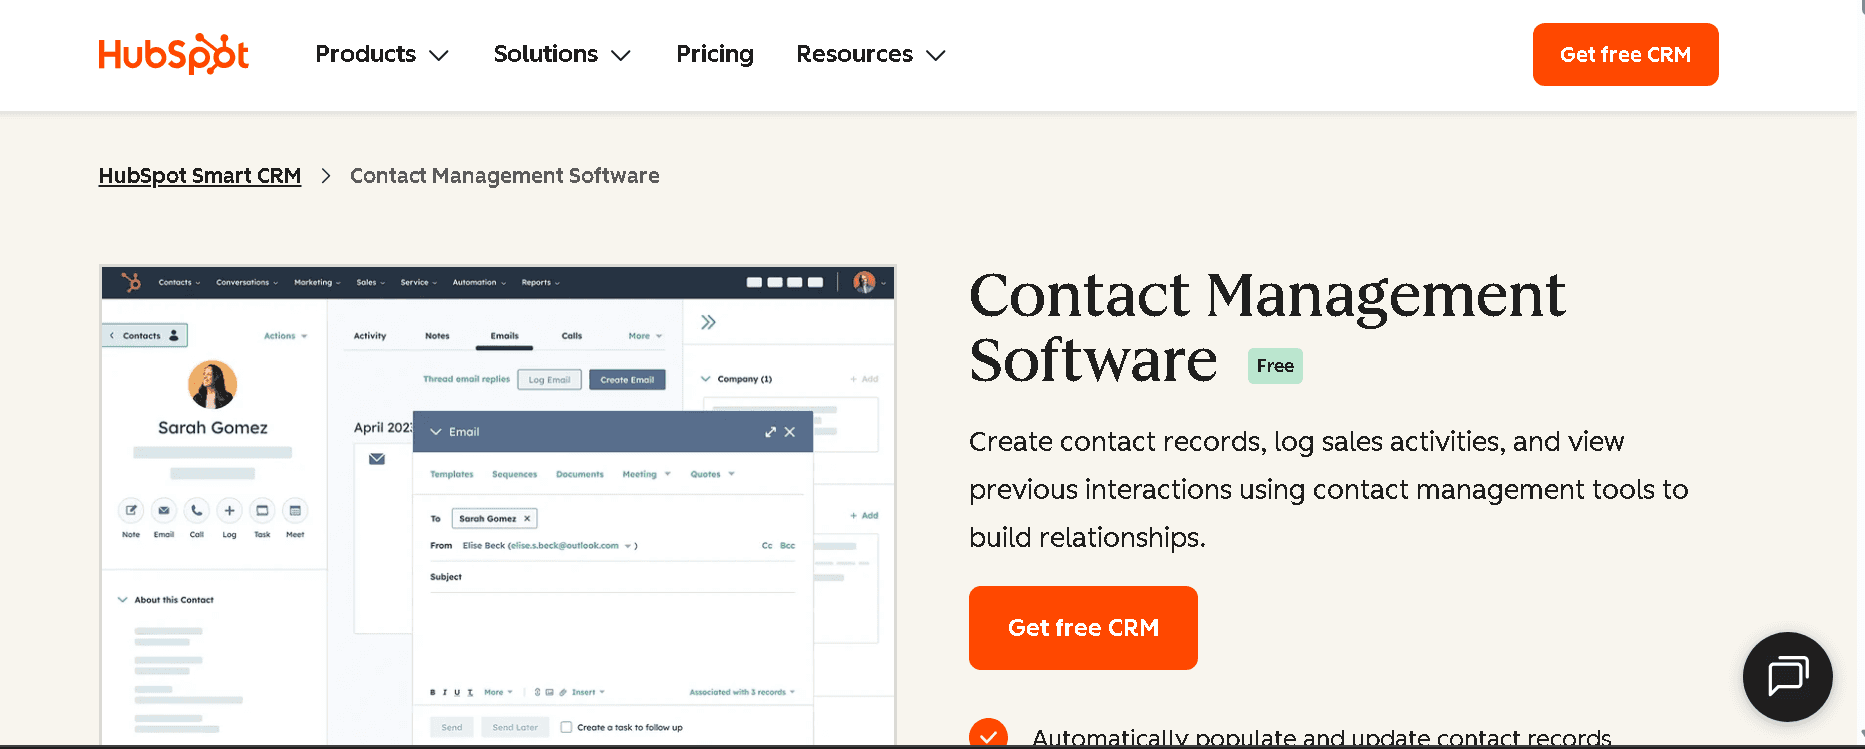Tick the Create a task to follow up checkbox
Viewport: 1865px width, 749px height.
click(566, 727)
